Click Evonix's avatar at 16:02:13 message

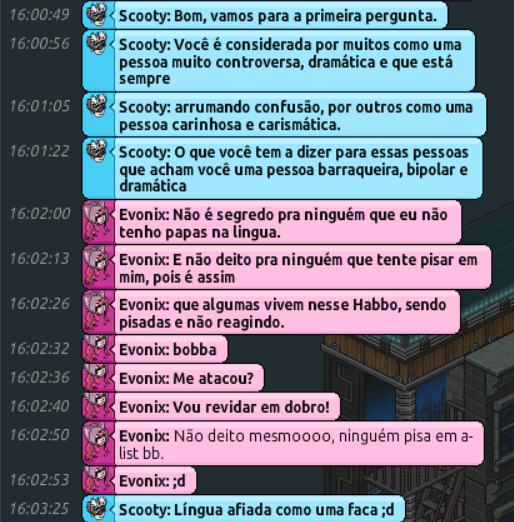coord(98,266)
